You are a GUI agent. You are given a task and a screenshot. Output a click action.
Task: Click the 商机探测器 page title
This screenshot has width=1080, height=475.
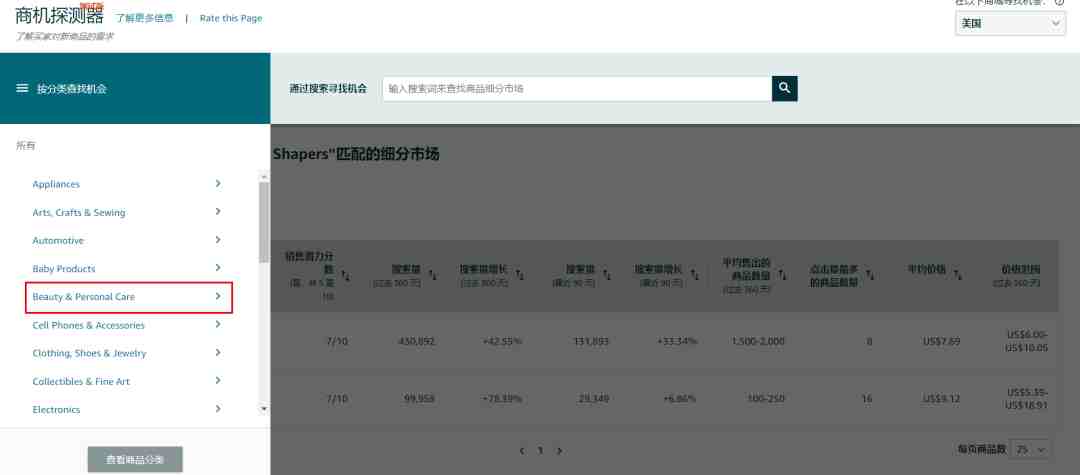(59, 15)
